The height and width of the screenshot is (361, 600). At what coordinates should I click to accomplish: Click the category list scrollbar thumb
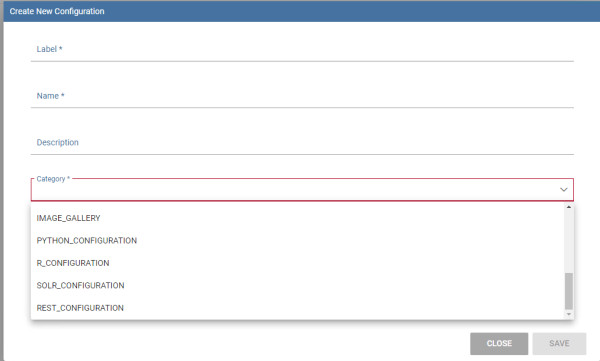569,291
